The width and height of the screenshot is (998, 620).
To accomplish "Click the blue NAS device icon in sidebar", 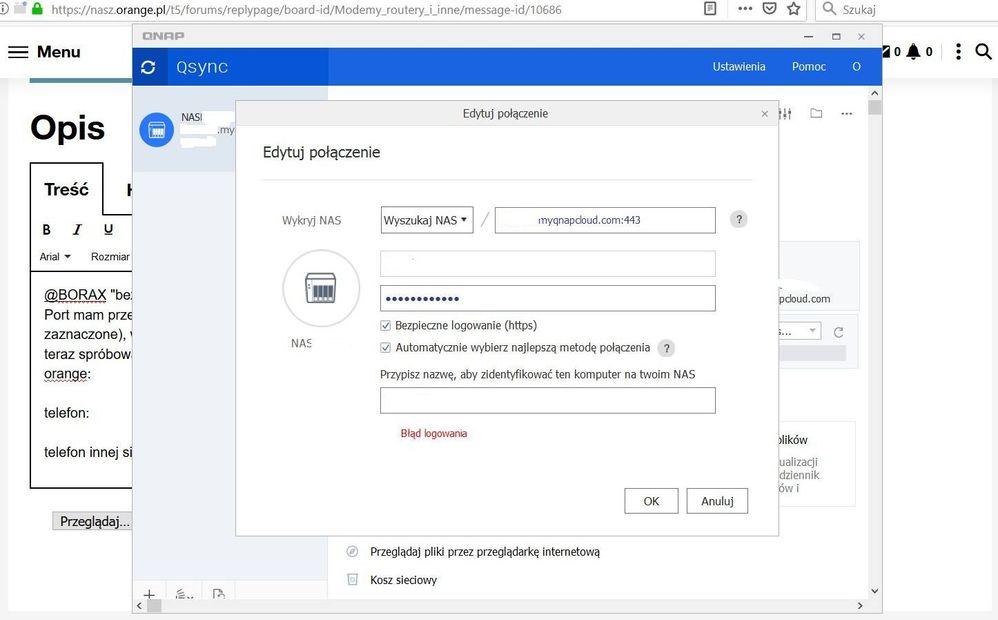I will pyautogui.click(x=156, y=130).
